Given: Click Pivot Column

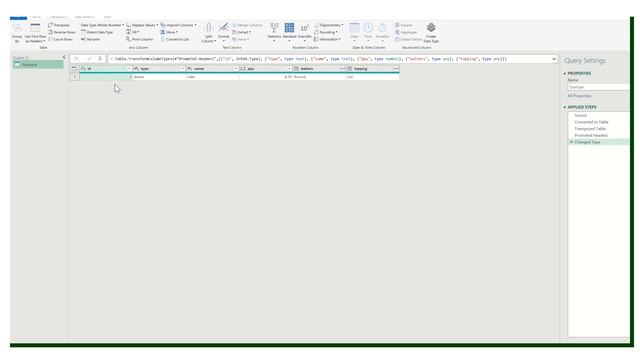Looking at the screenshot, I should click(140, 39).
